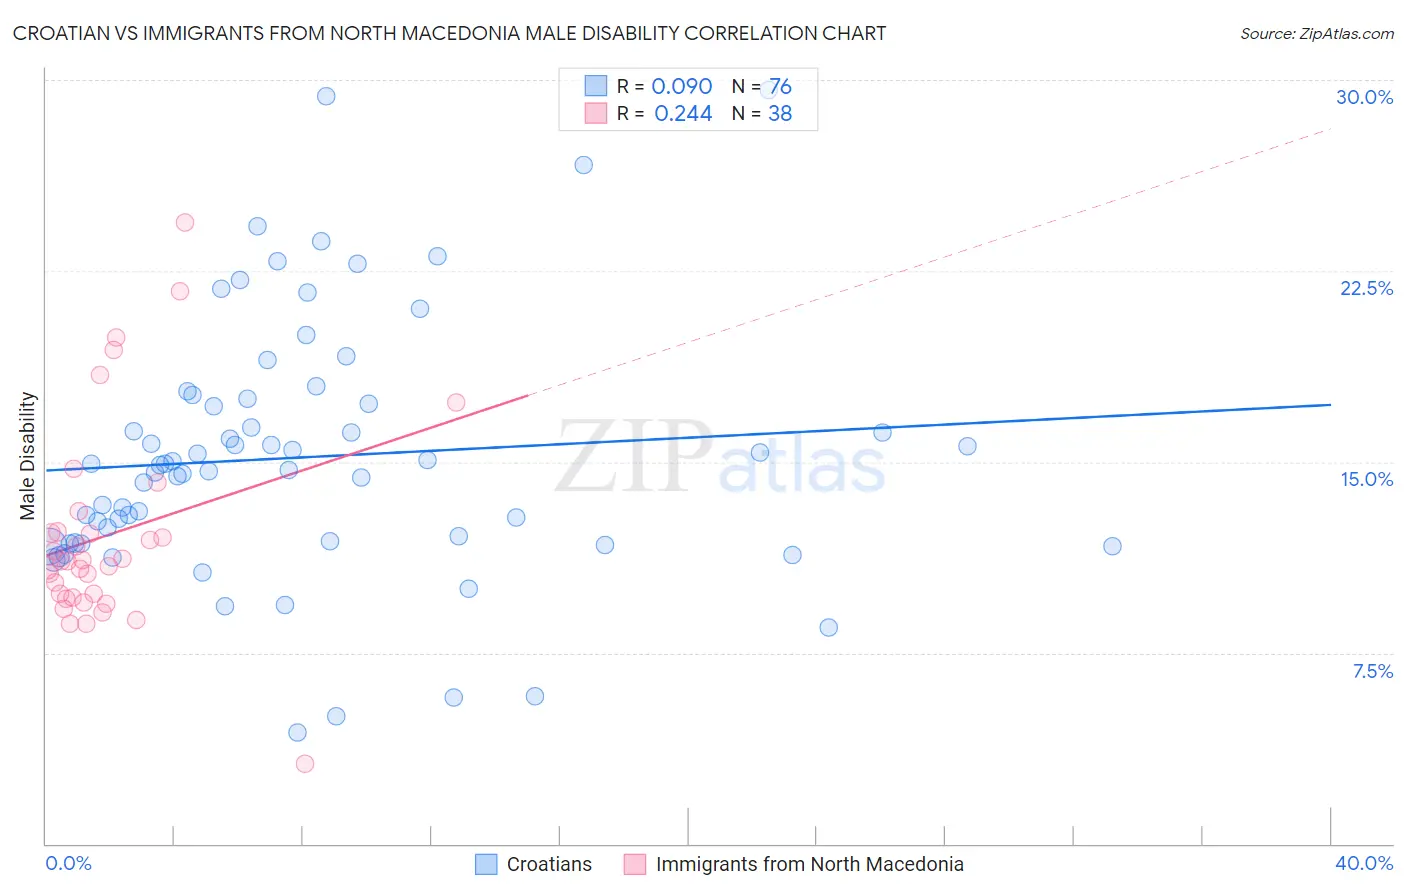The height and width of the screenshot is (892, 1406).
Task: Select the Immigrants from North Macedonia legend label
Action: point(809,864)
